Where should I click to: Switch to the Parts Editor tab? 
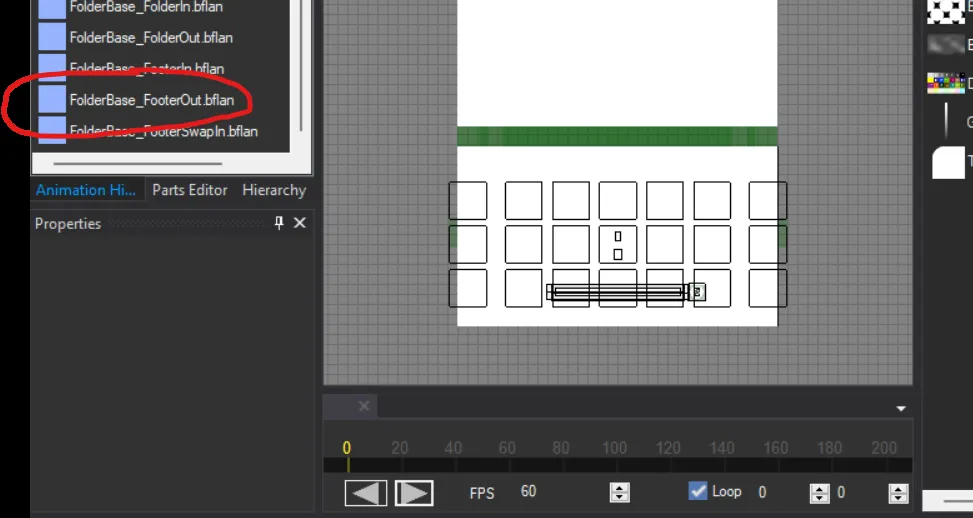coord(190,190)
